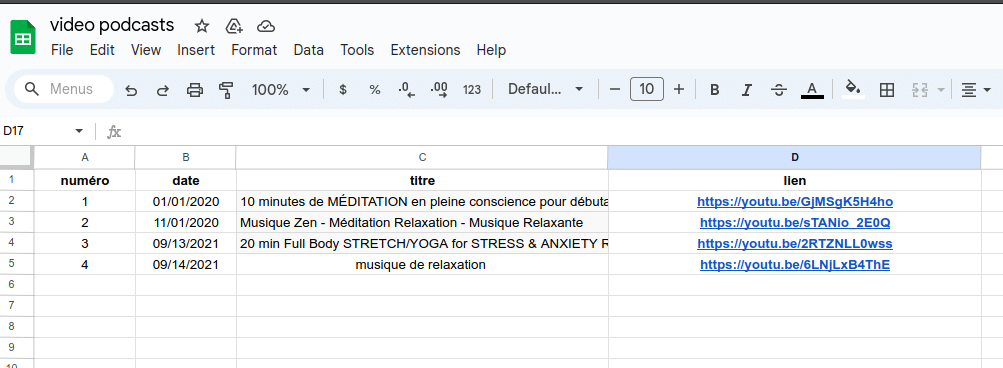
Task: Increase decimal places
Action: tap(439, 90)
